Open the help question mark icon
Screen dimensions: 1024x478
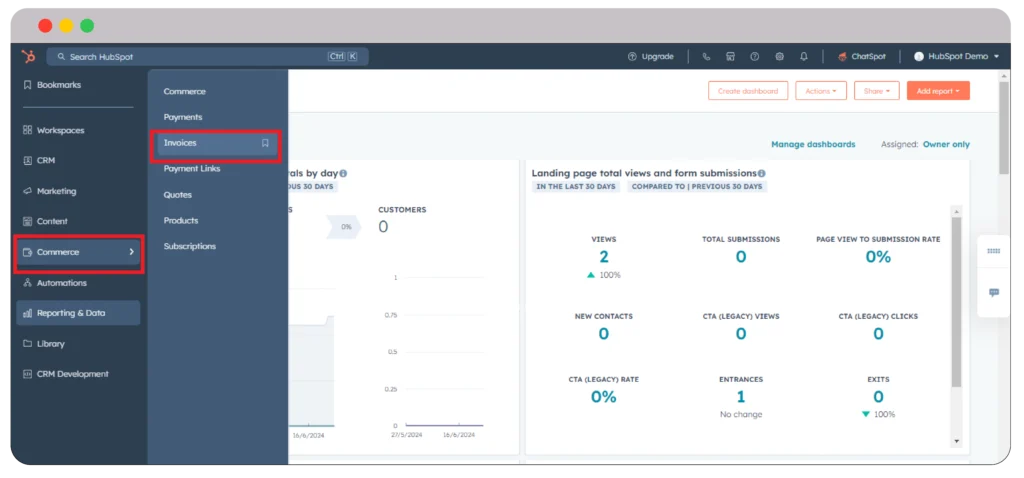[755, 57]
